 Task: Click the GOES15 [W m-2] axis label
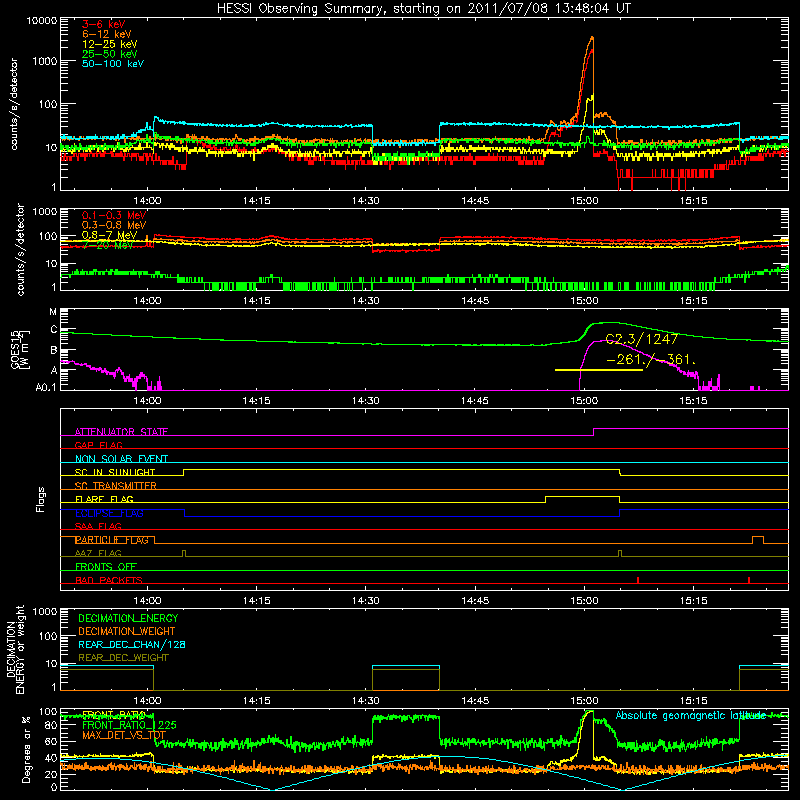coord(20,349)
